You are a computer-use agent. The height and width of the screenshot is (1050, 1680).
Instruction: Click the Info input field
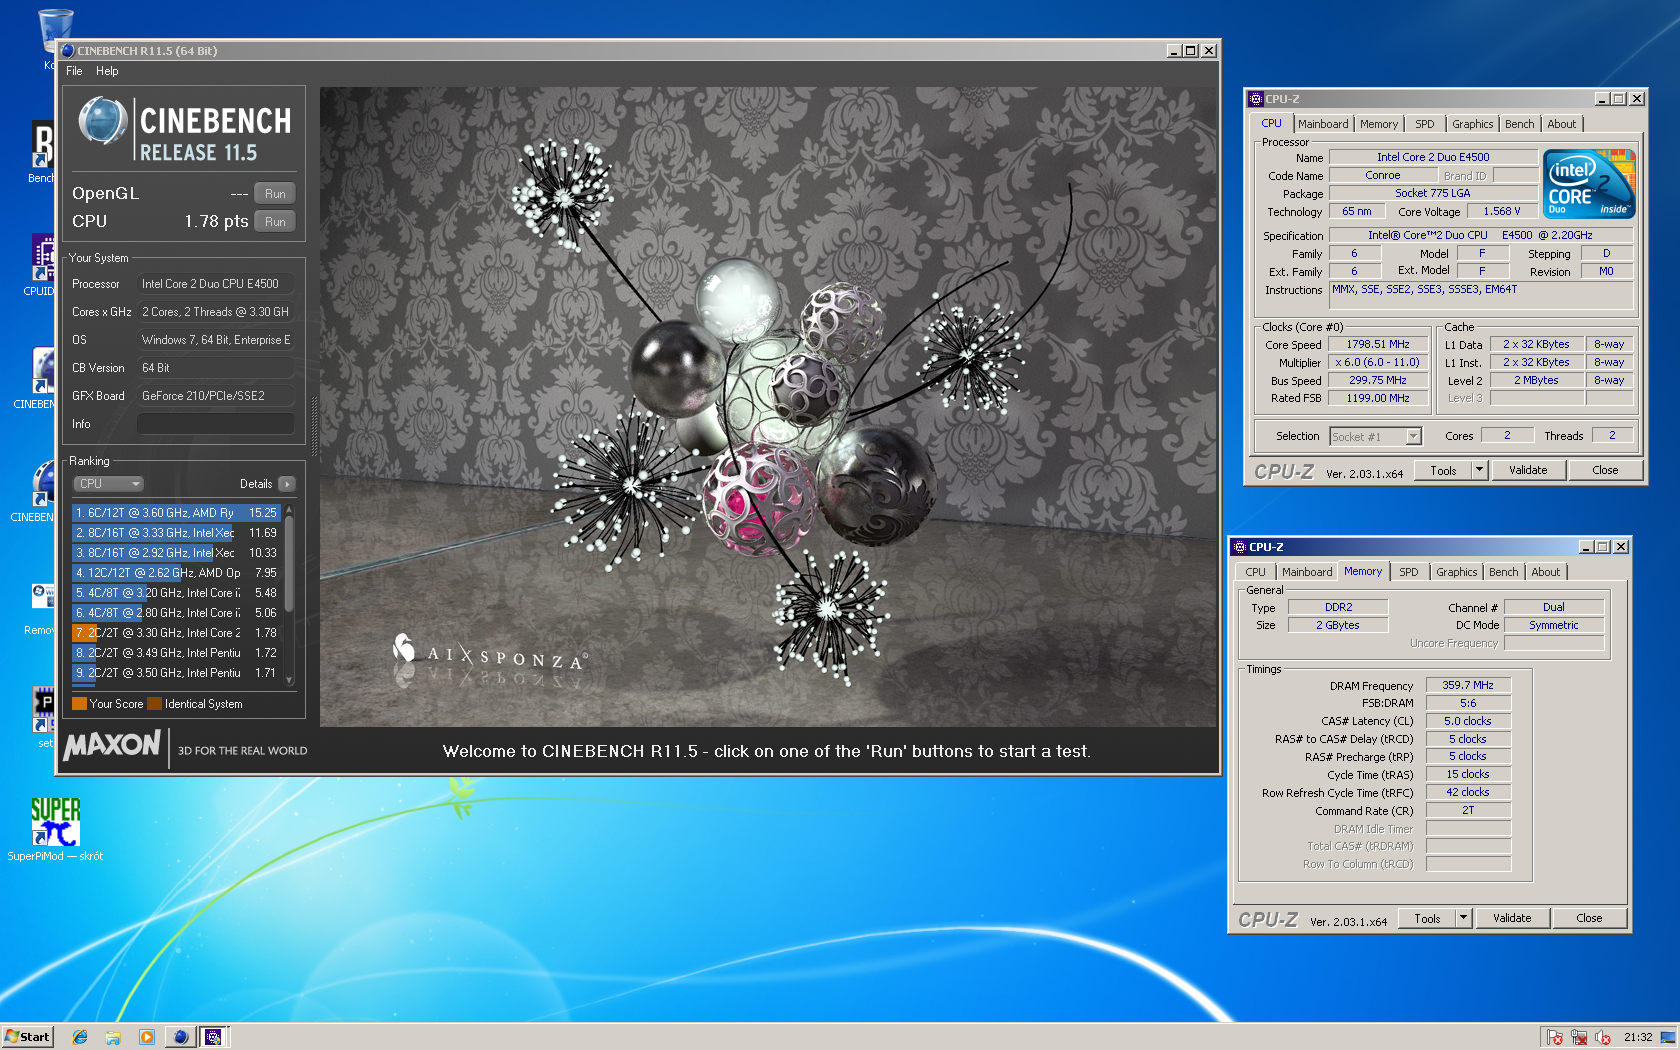coord(216,424)
